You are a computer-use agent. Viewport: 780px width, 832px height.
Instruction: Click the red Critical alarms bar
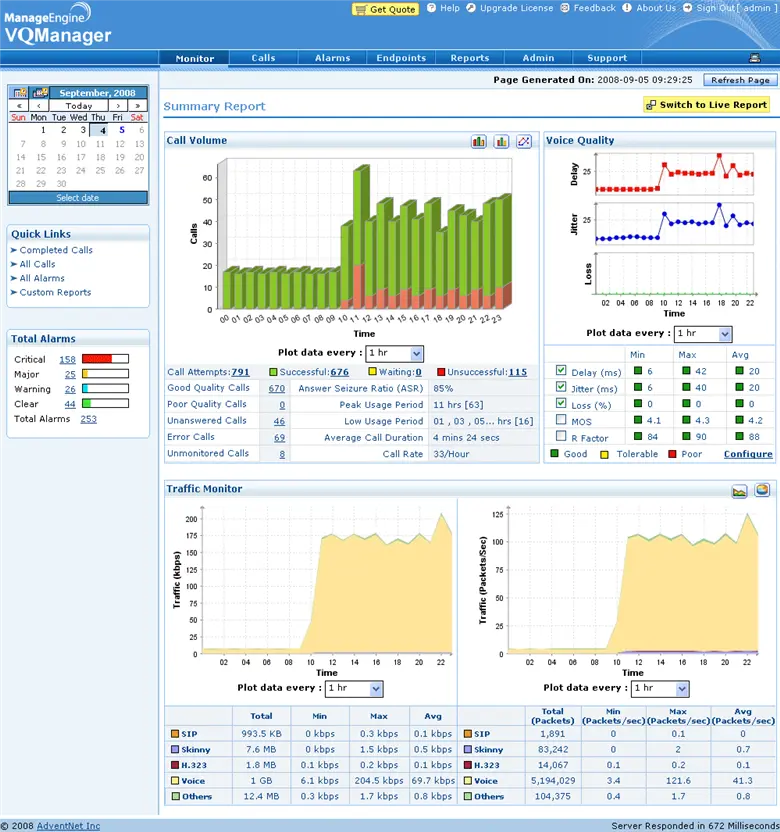pos(104,359)
